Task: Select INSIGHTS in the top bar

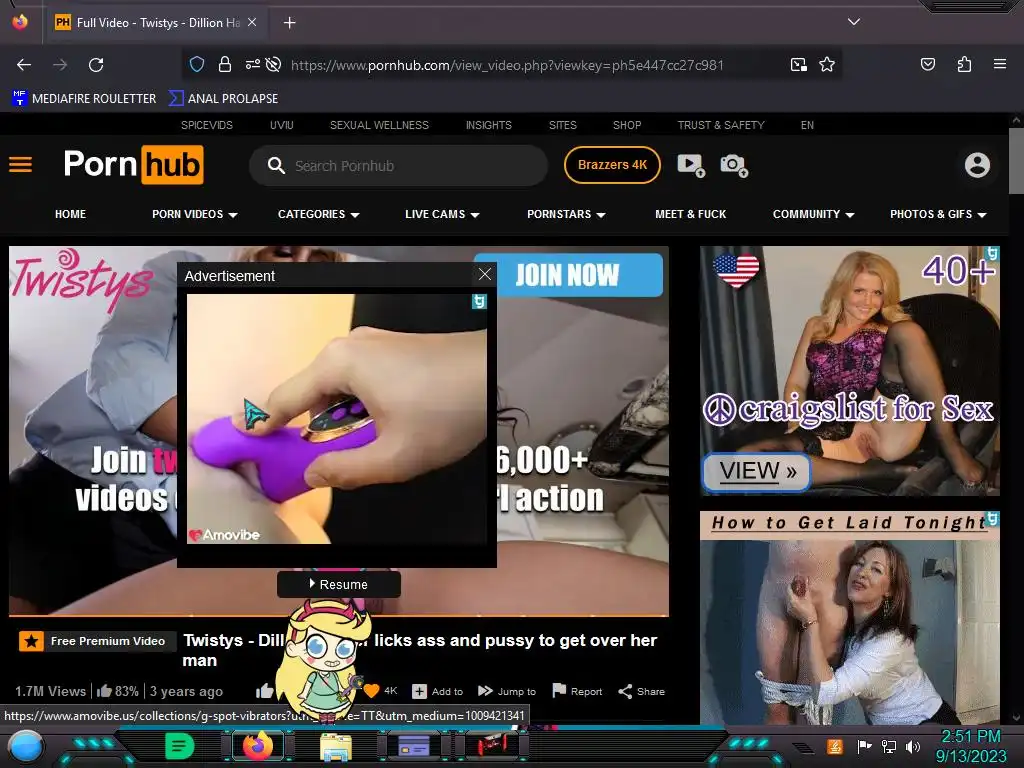Action: (488, 125)
